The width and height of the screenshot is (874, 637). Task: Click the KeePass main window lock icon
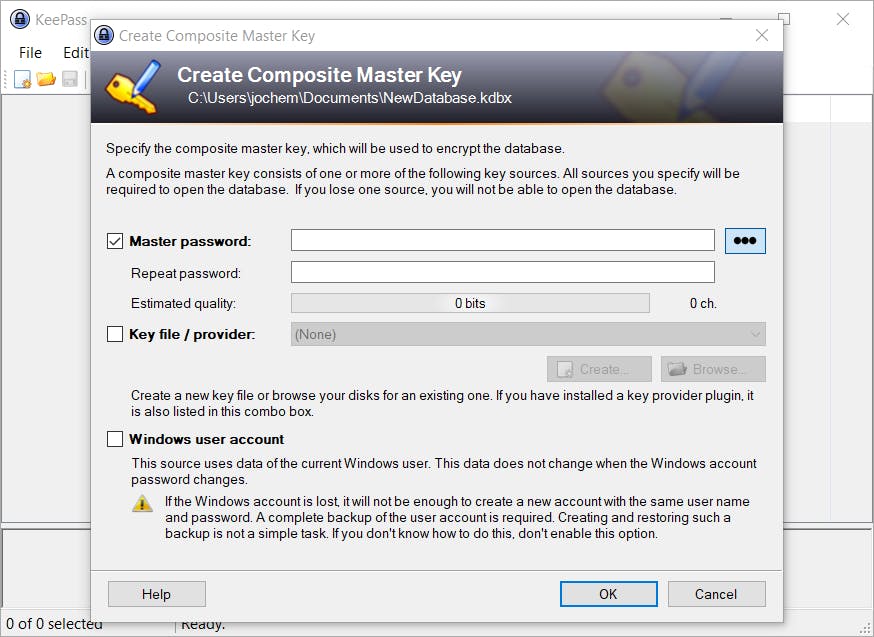pyautogui.click(x=19, y=20)
